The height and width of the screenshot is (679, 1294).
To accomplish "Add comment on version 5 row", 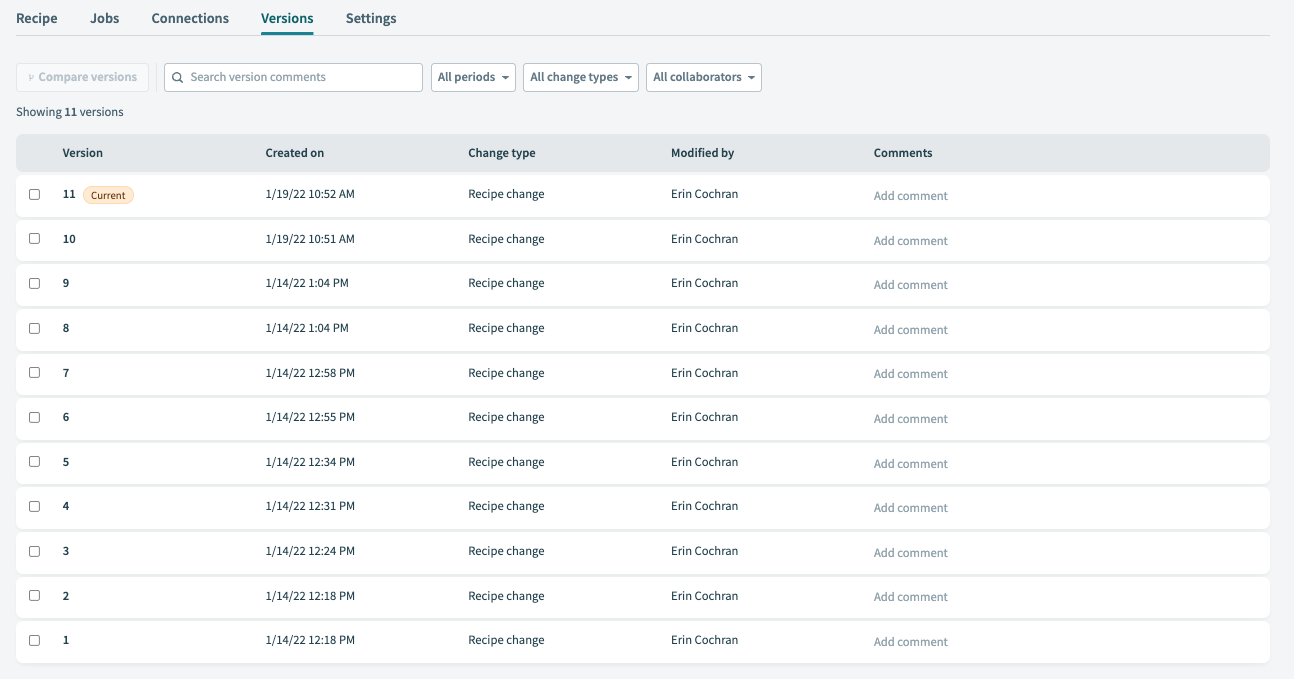I will point(910,464).
